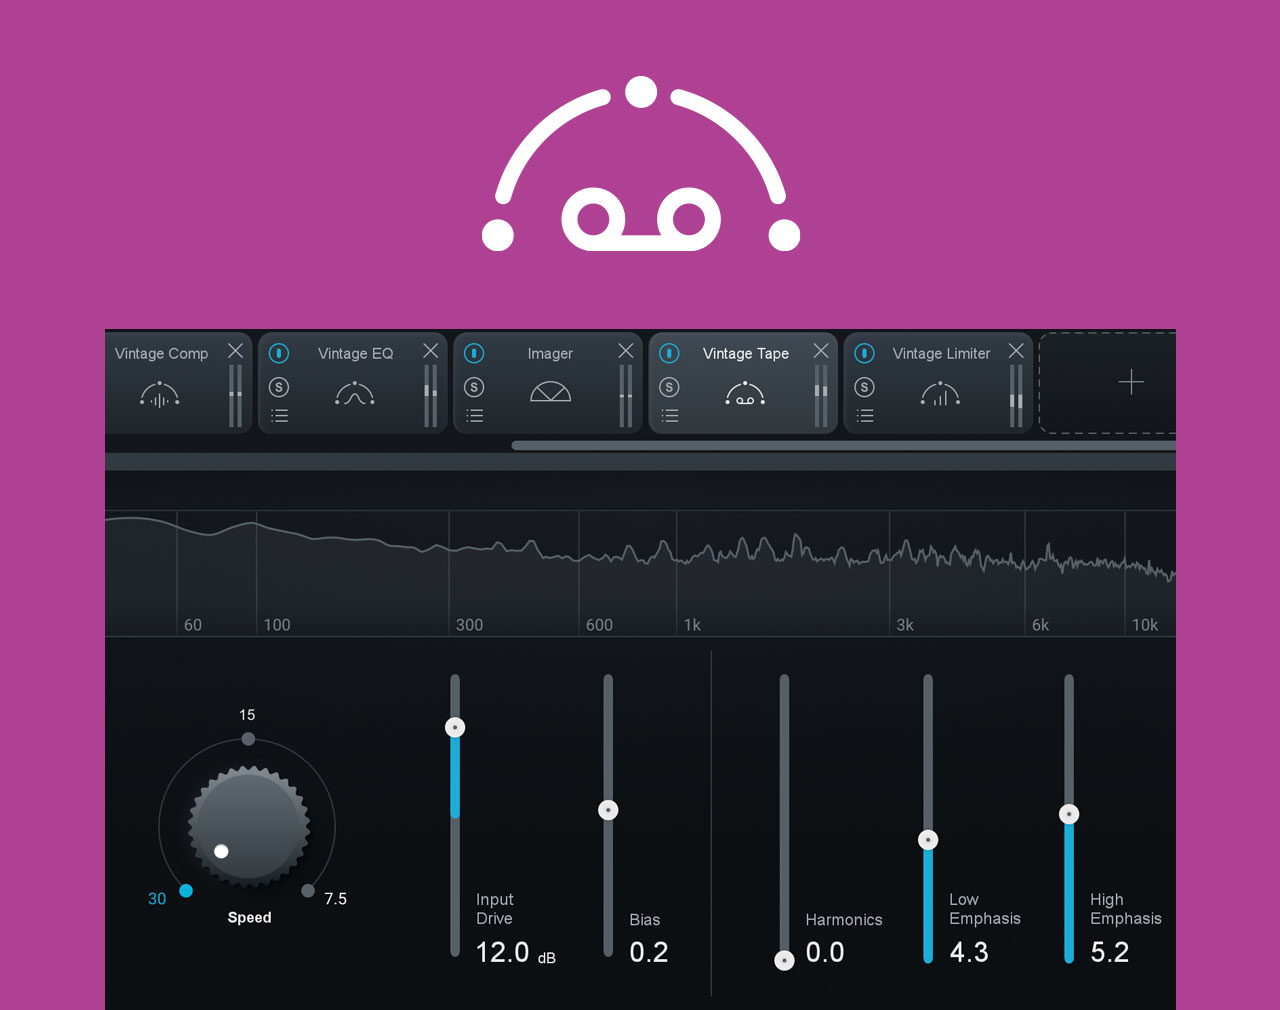Click the Low Emphasis slider handle
Image resolution: width=1280 pixels, height=1010 pixels.
(x=928, y=840)
